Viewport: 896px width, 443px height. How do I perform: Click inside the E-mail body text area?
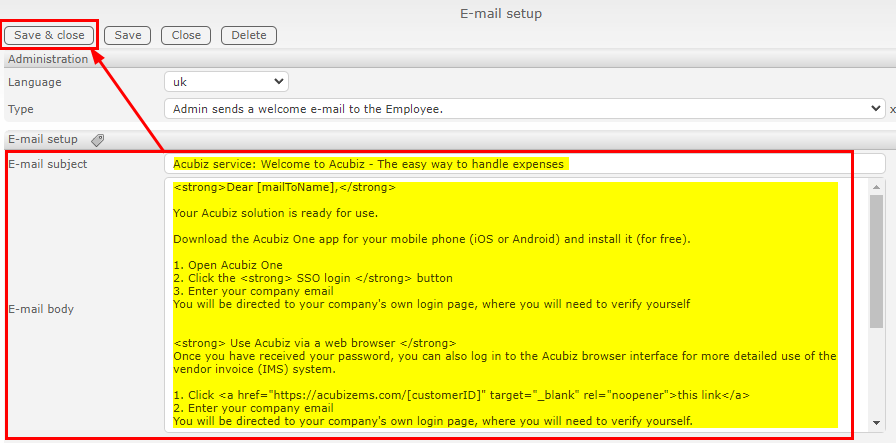(516, 305)
